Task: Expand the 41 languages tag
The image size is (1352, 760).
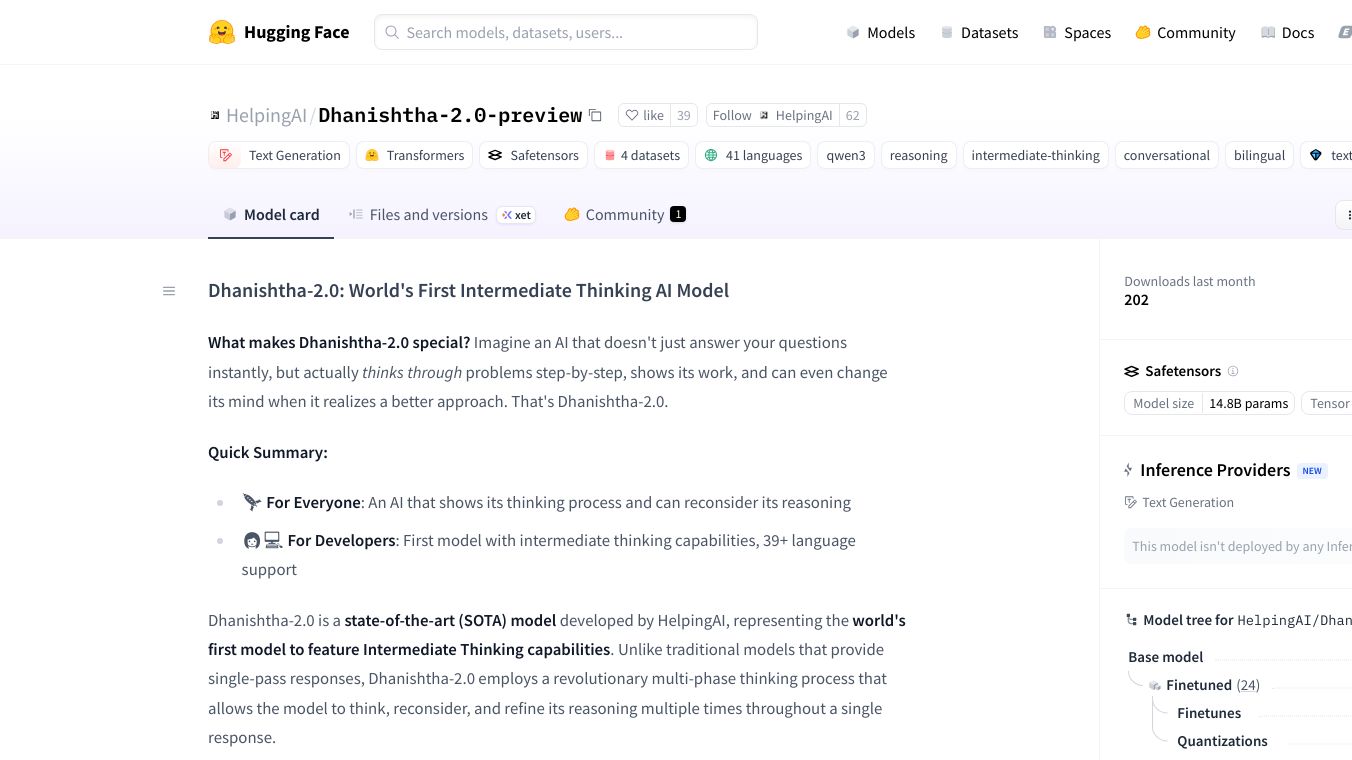Action: (x=753, y=155)
